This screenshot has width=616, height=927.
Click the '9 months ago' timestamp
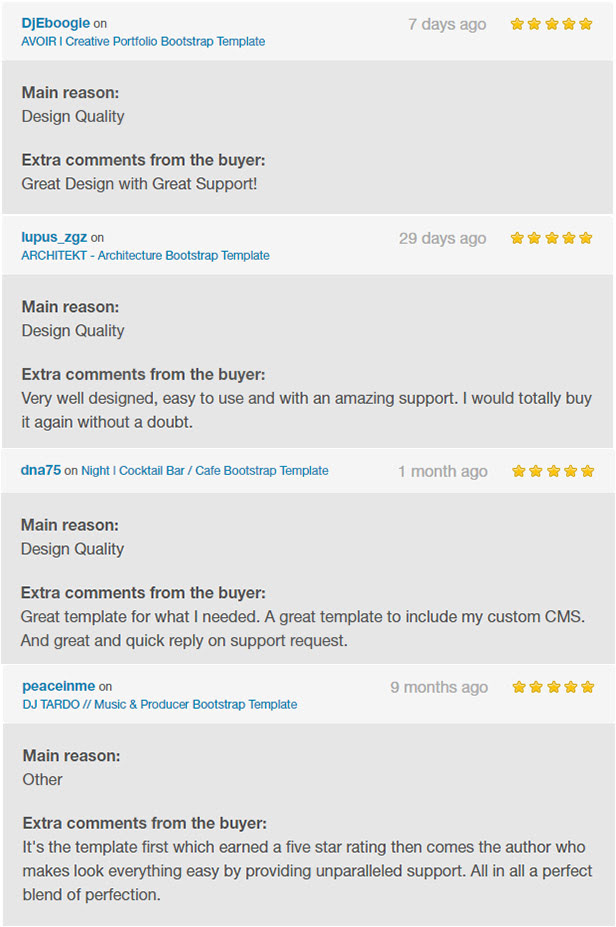pyautogui.click(x=439, y=687)
